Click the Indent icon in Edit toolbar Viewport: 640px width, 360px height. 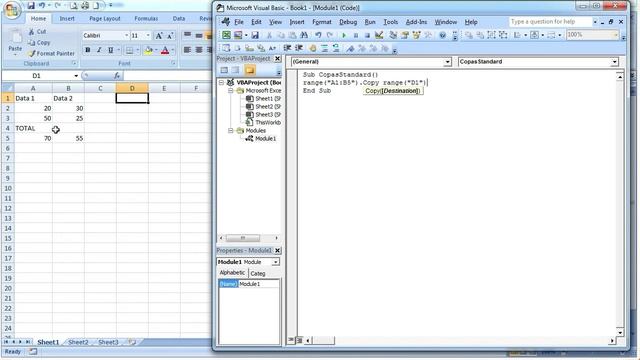click(287, 48)
